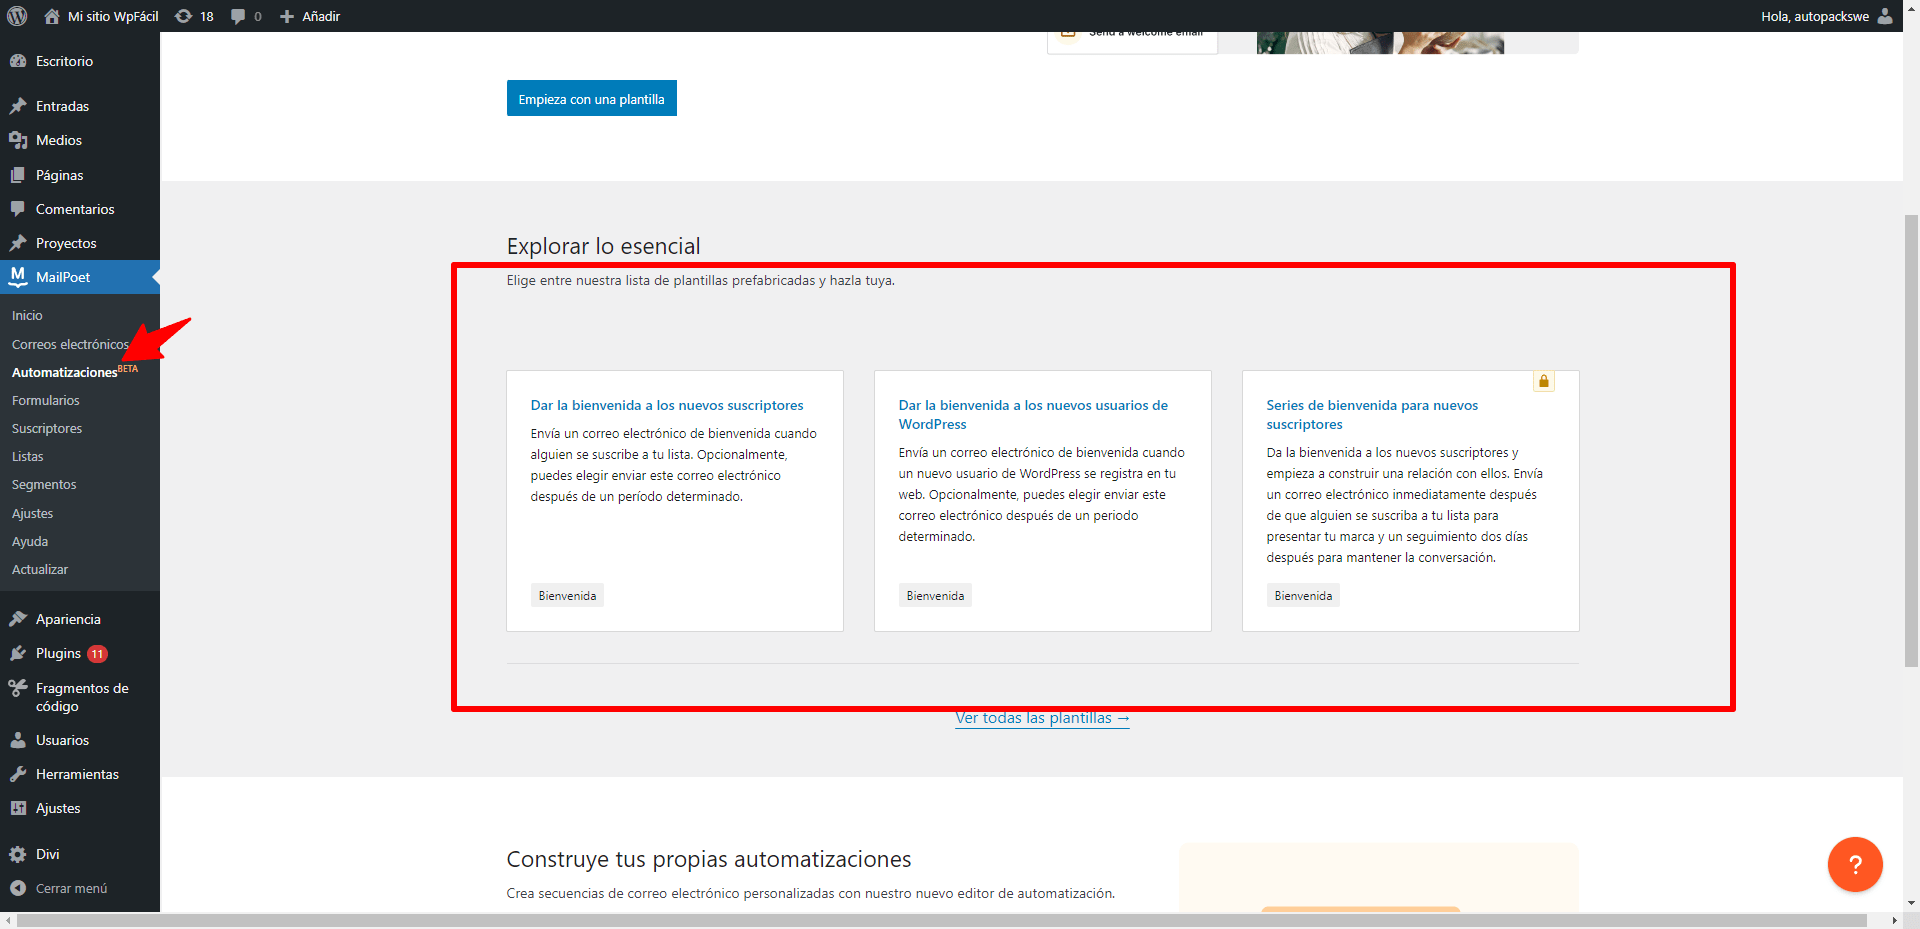Open MailPoet Ayuda submenu item
The image size is (1920, 929).
tap(30, 541)
